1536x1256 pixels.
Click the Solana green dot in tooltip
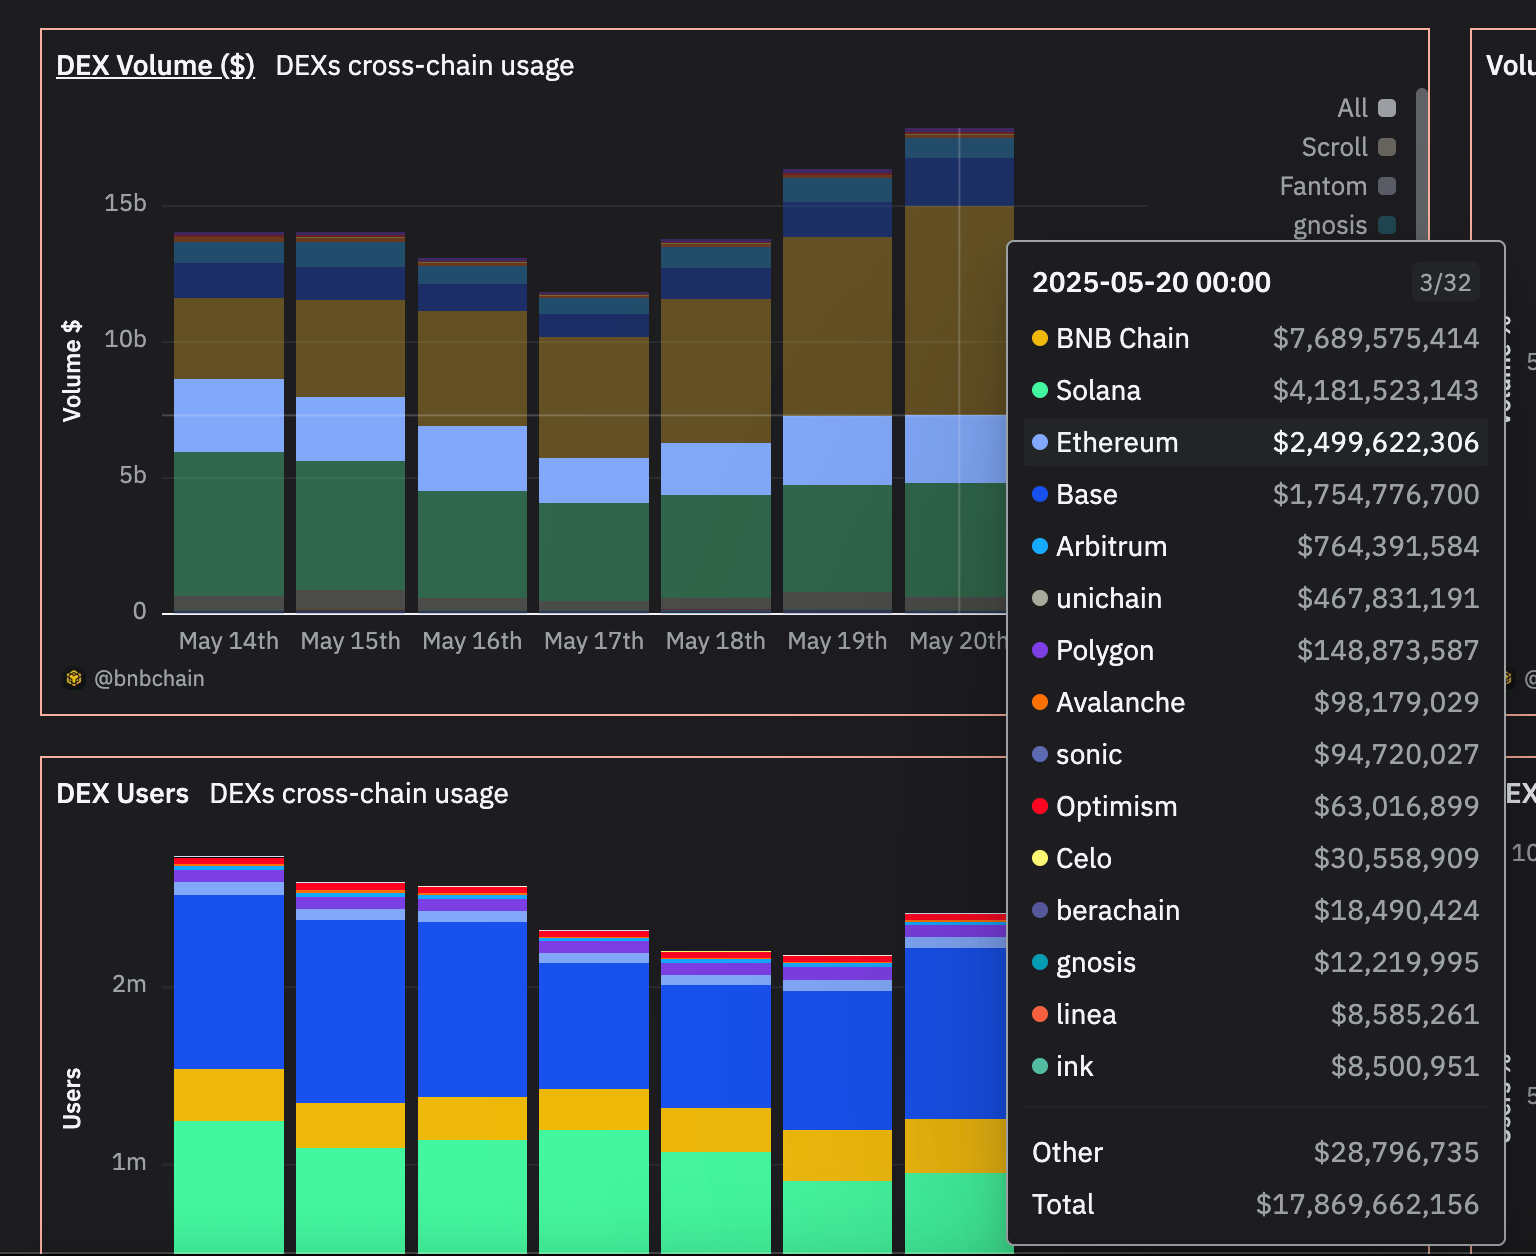pyautogui.click(x=1040, y=390)
